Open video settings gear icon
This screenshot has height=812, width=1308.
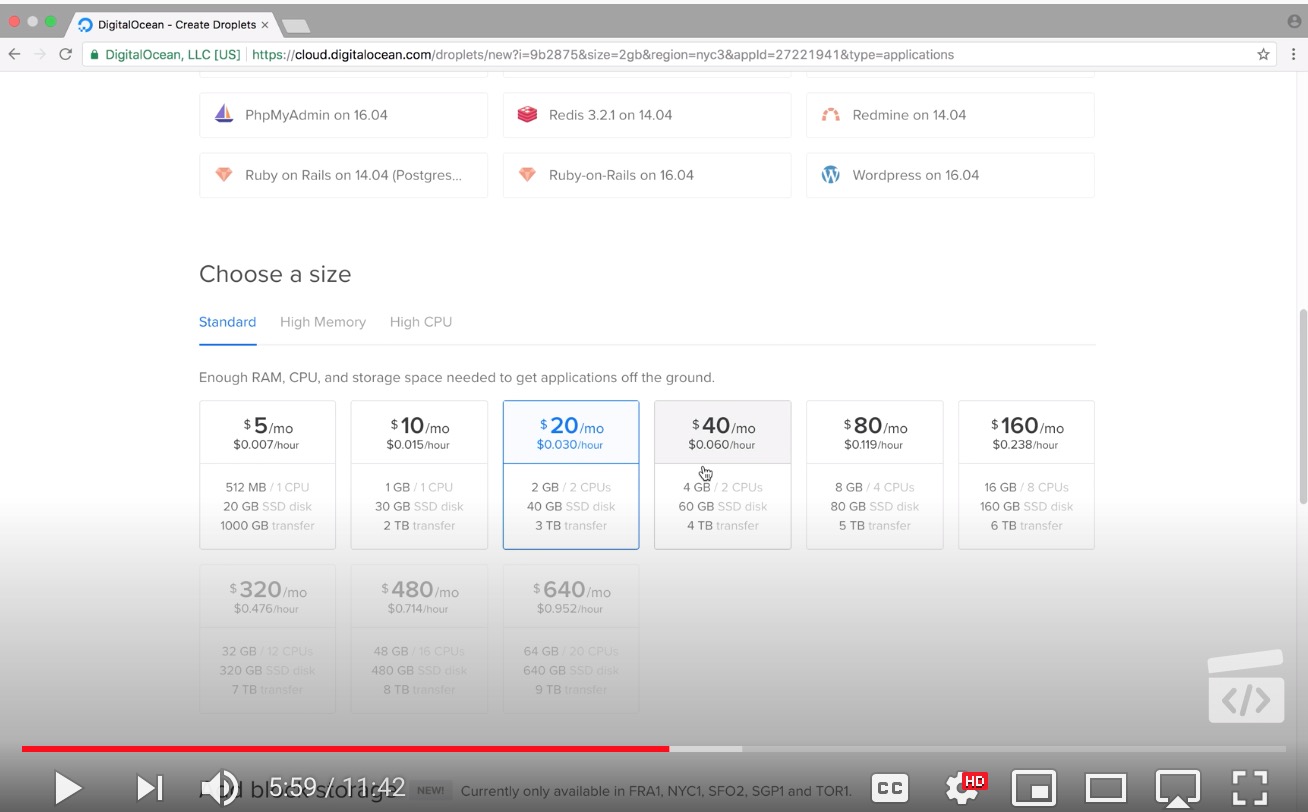[x=963, y=789]
